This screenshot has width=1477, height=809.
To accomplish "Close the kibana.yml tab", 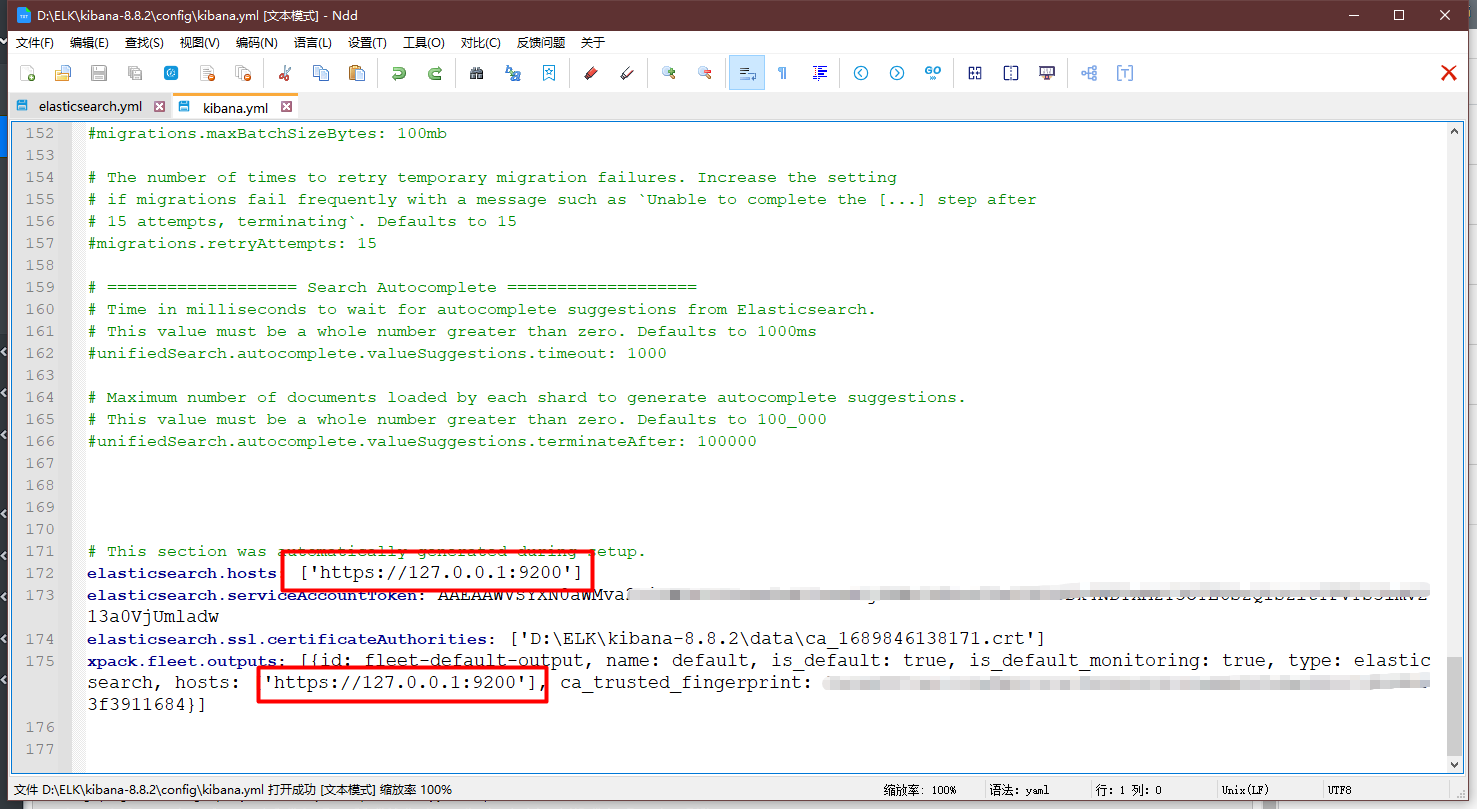I will pos(287,107).
